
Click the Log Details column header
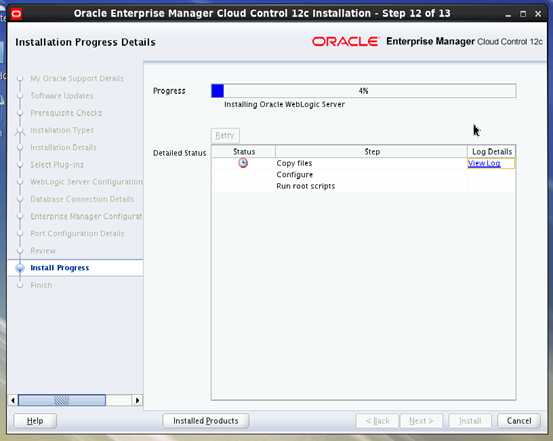(492, 152)
